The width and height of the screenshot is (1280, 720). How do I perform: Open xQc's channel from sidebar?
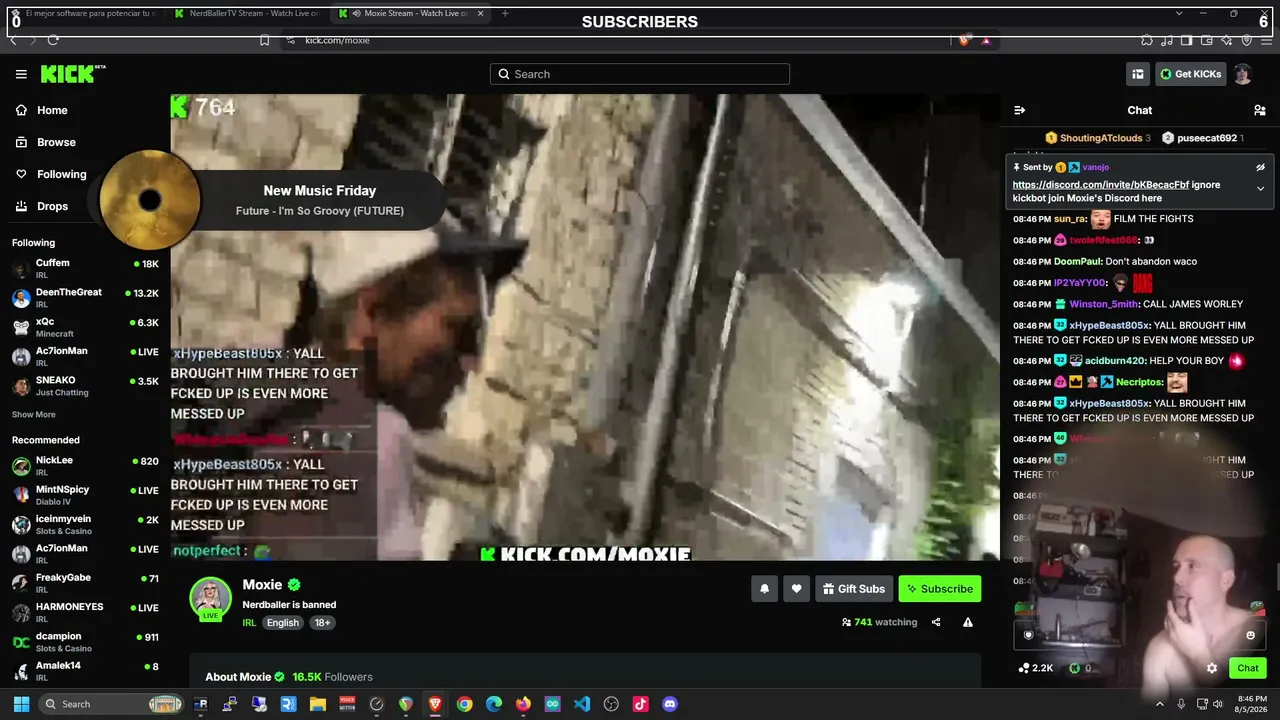[86, 327]
